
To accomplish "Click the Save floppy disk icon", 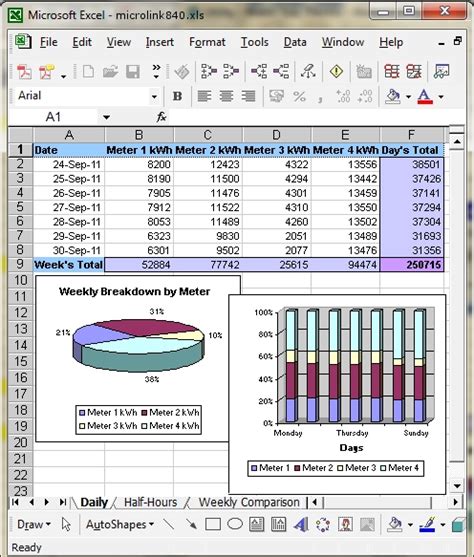I will tap(133, 72).
